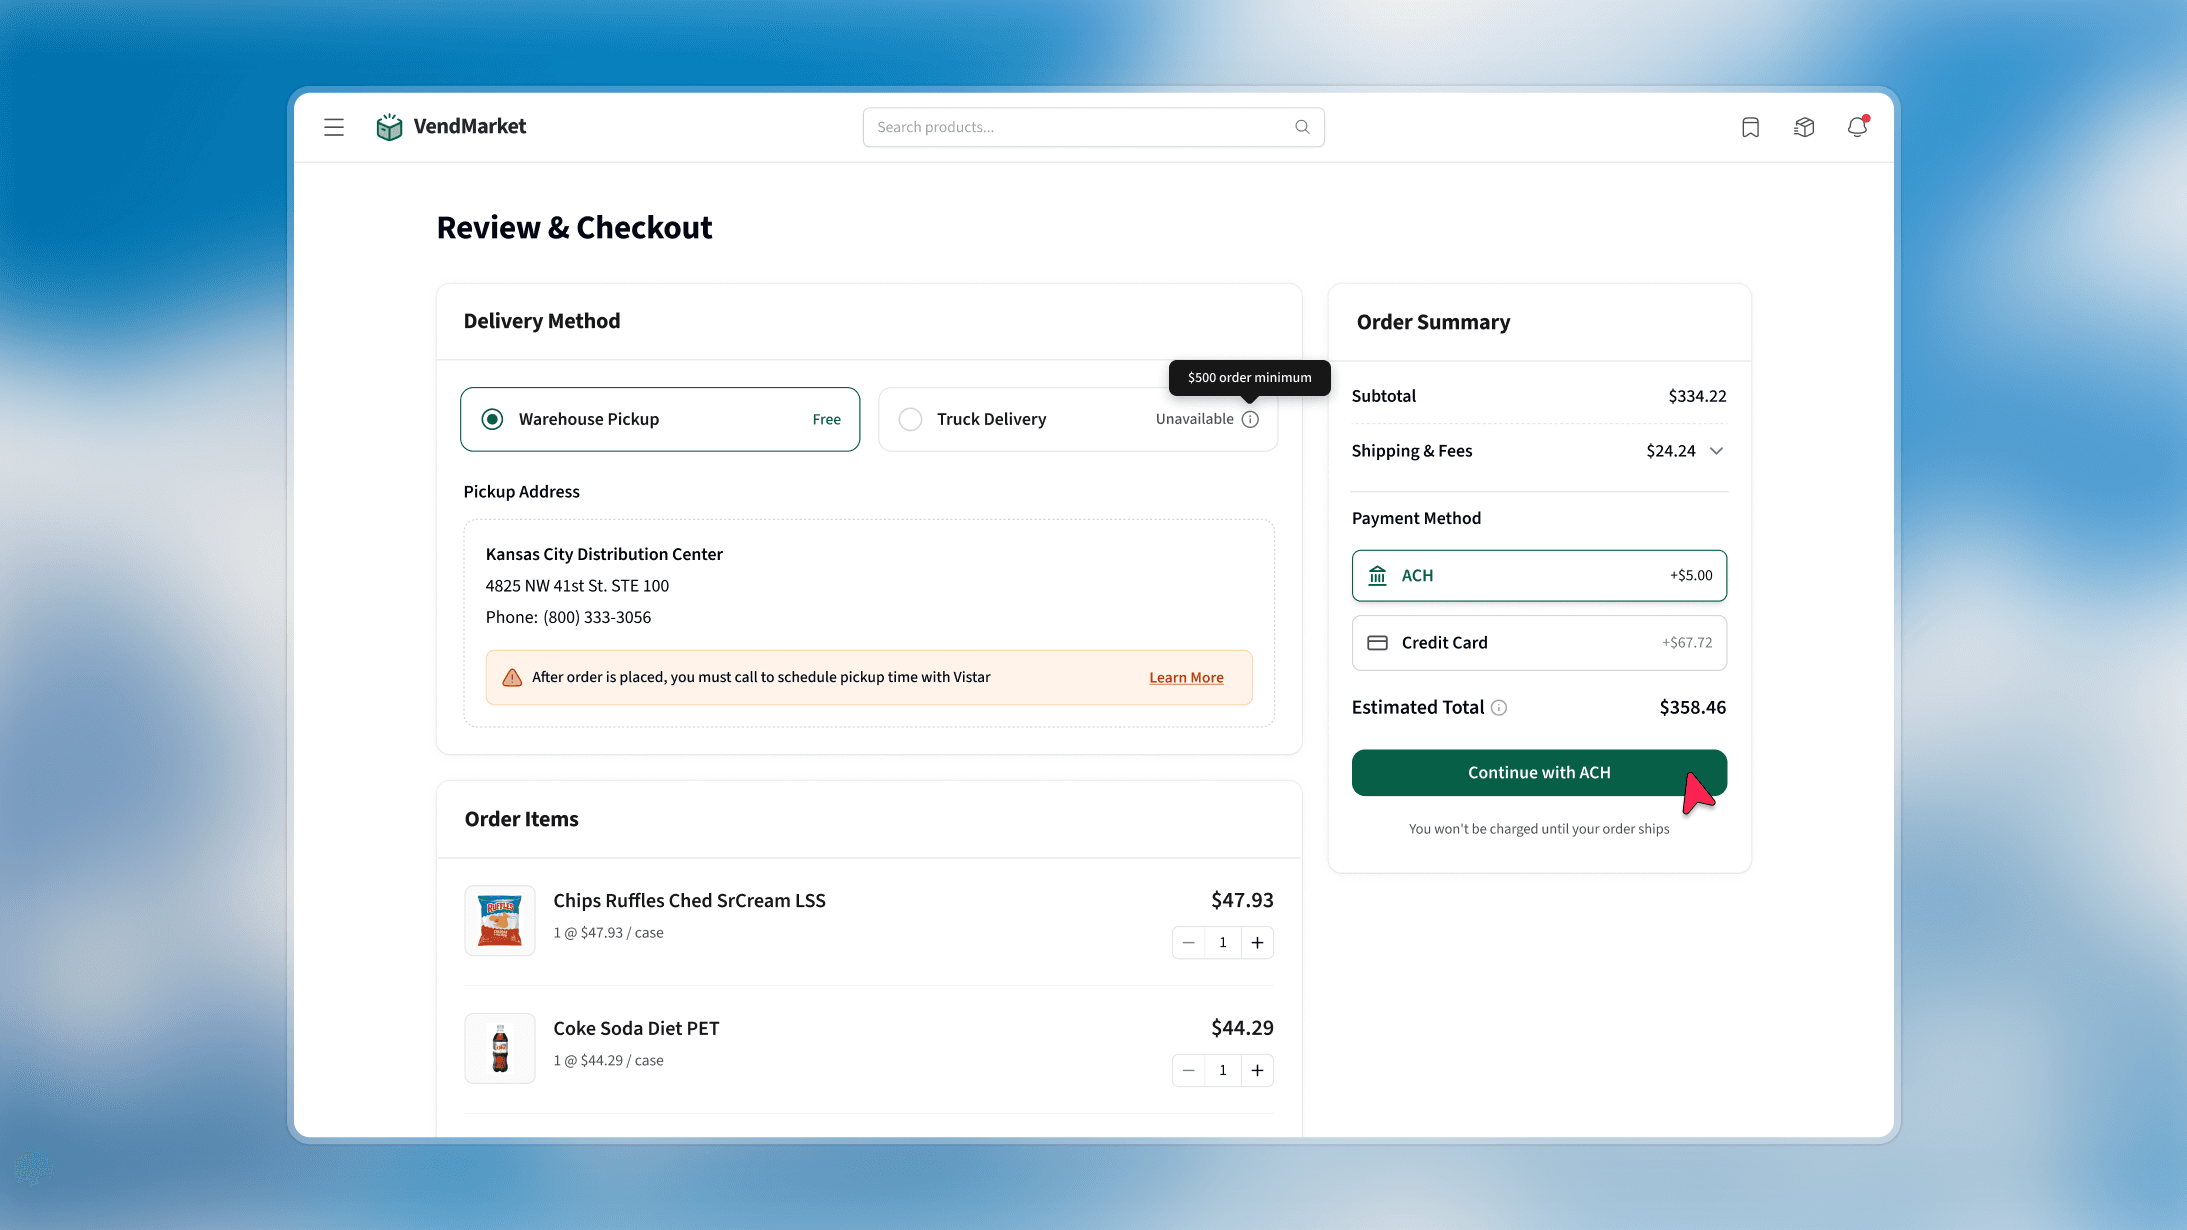Click the info icon beside Estimated Total
Screen dimensions: 2187x1230
click(x=1498, y=707)
